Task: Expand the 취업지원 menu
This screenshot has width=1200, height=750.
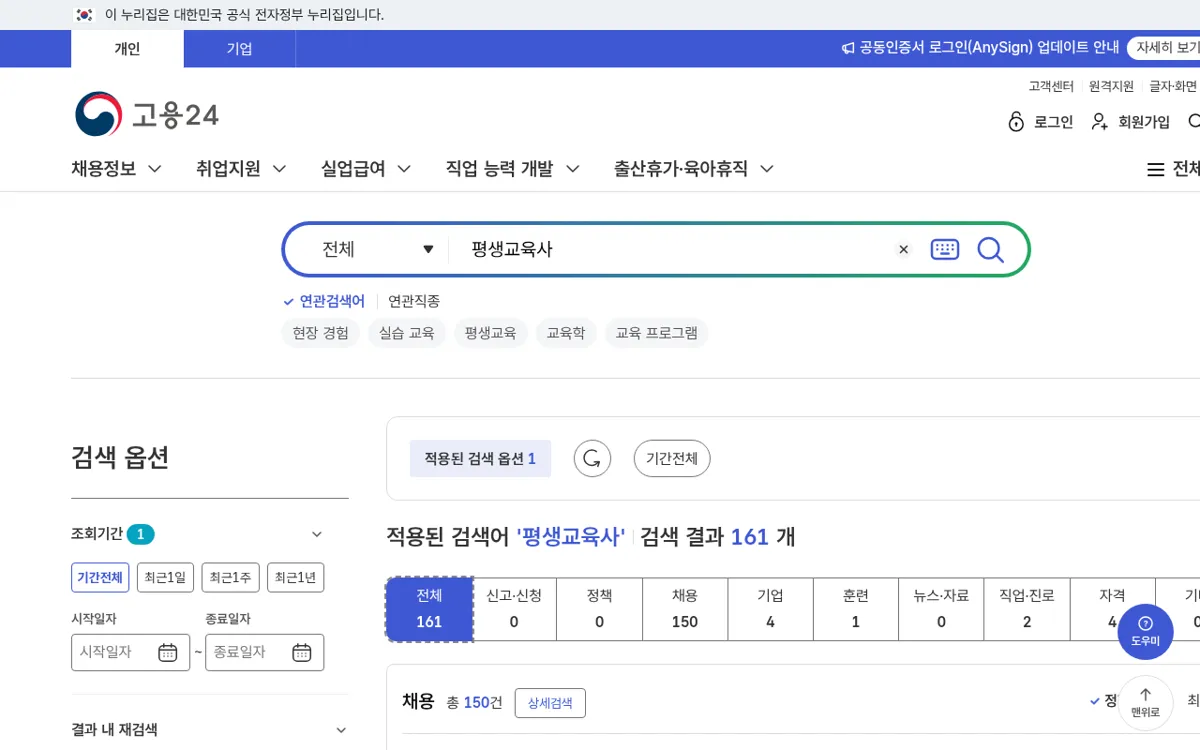Action: click(x=241, y=169)
